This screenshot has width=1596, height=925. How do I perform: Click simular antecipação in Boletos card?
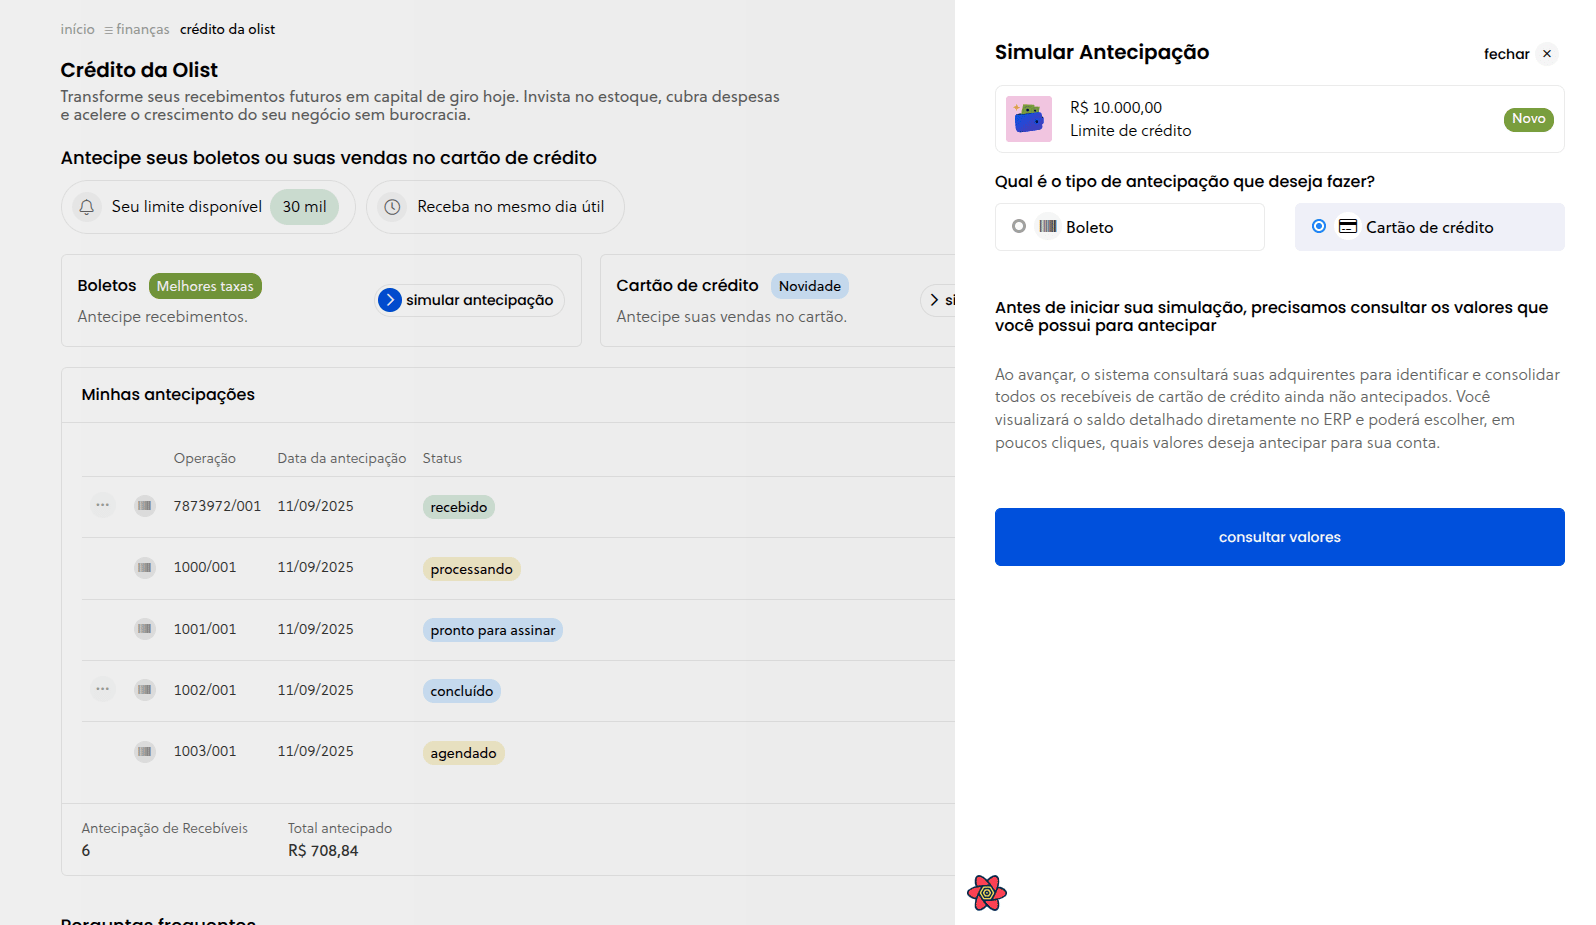[x=470, y=300]
